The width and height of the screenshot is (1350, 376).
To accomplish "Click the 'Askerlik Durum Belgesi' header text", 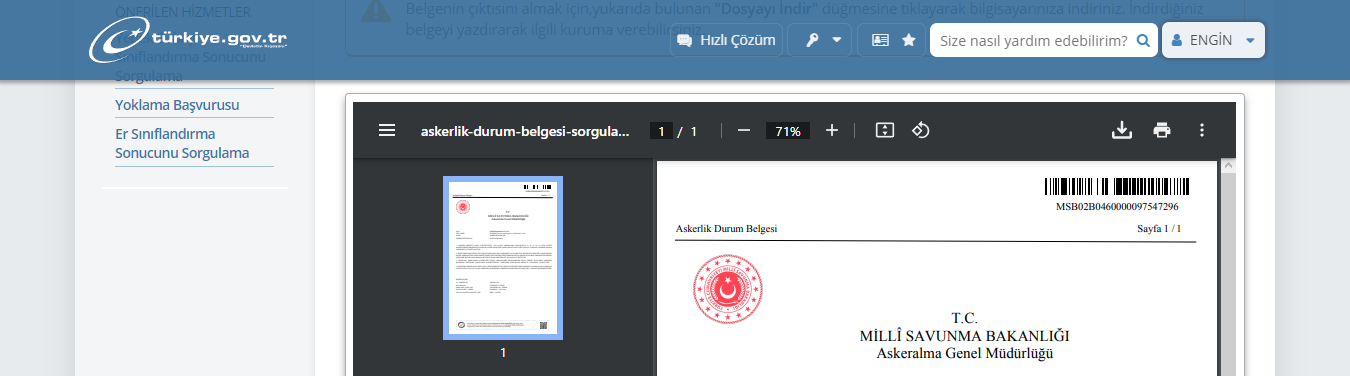I will coord(727,229).
